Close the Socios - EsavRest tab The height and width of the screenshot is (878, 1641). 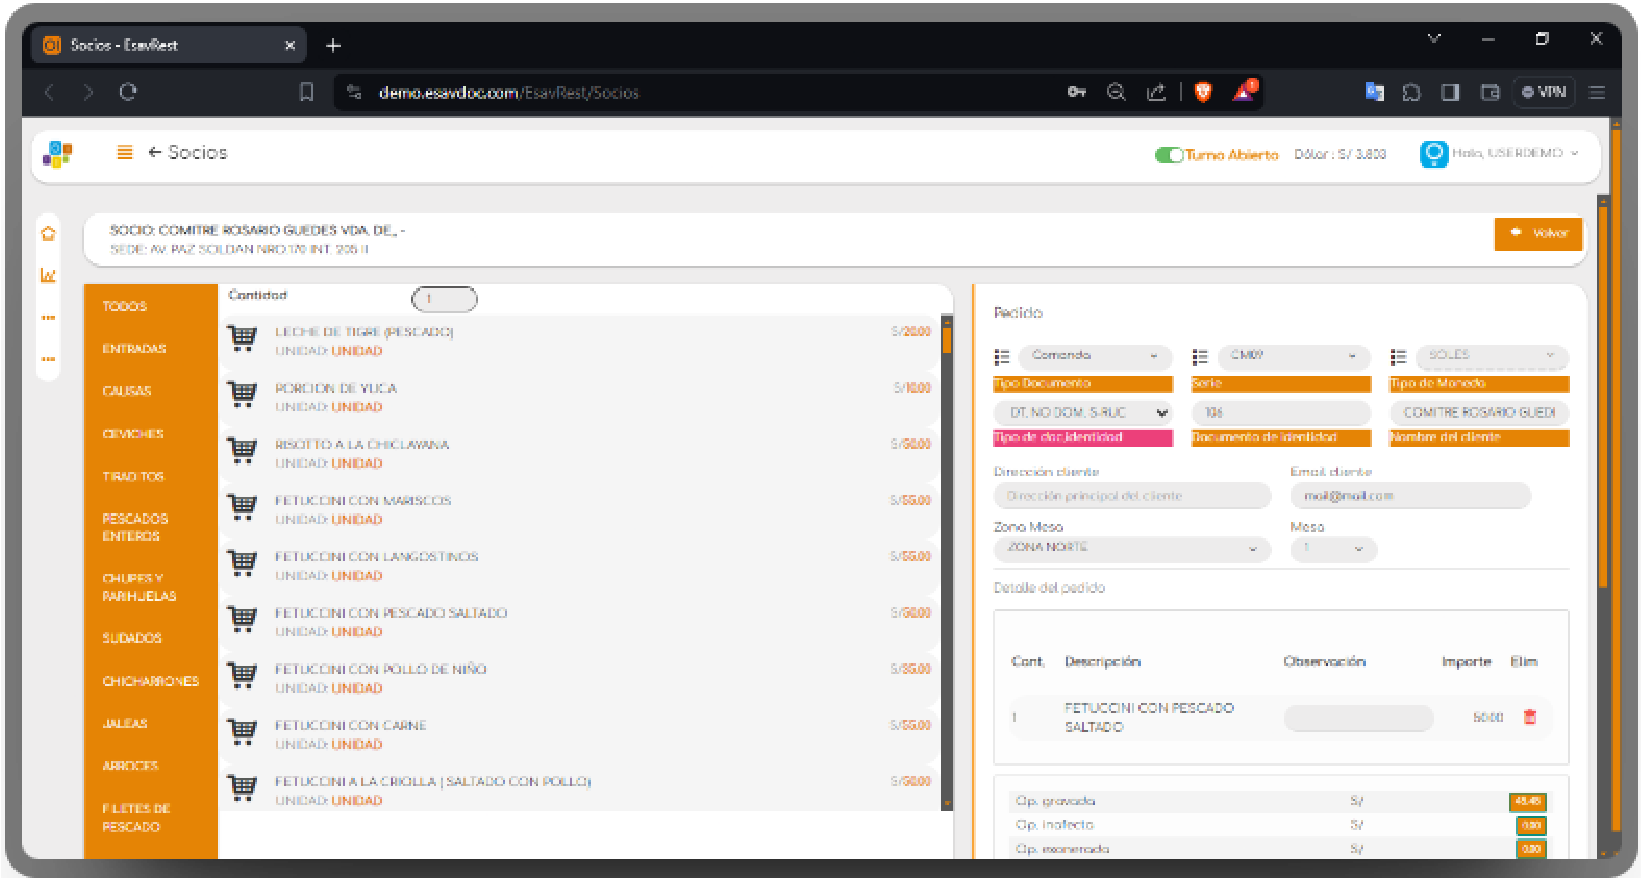[x=290, y=45]
